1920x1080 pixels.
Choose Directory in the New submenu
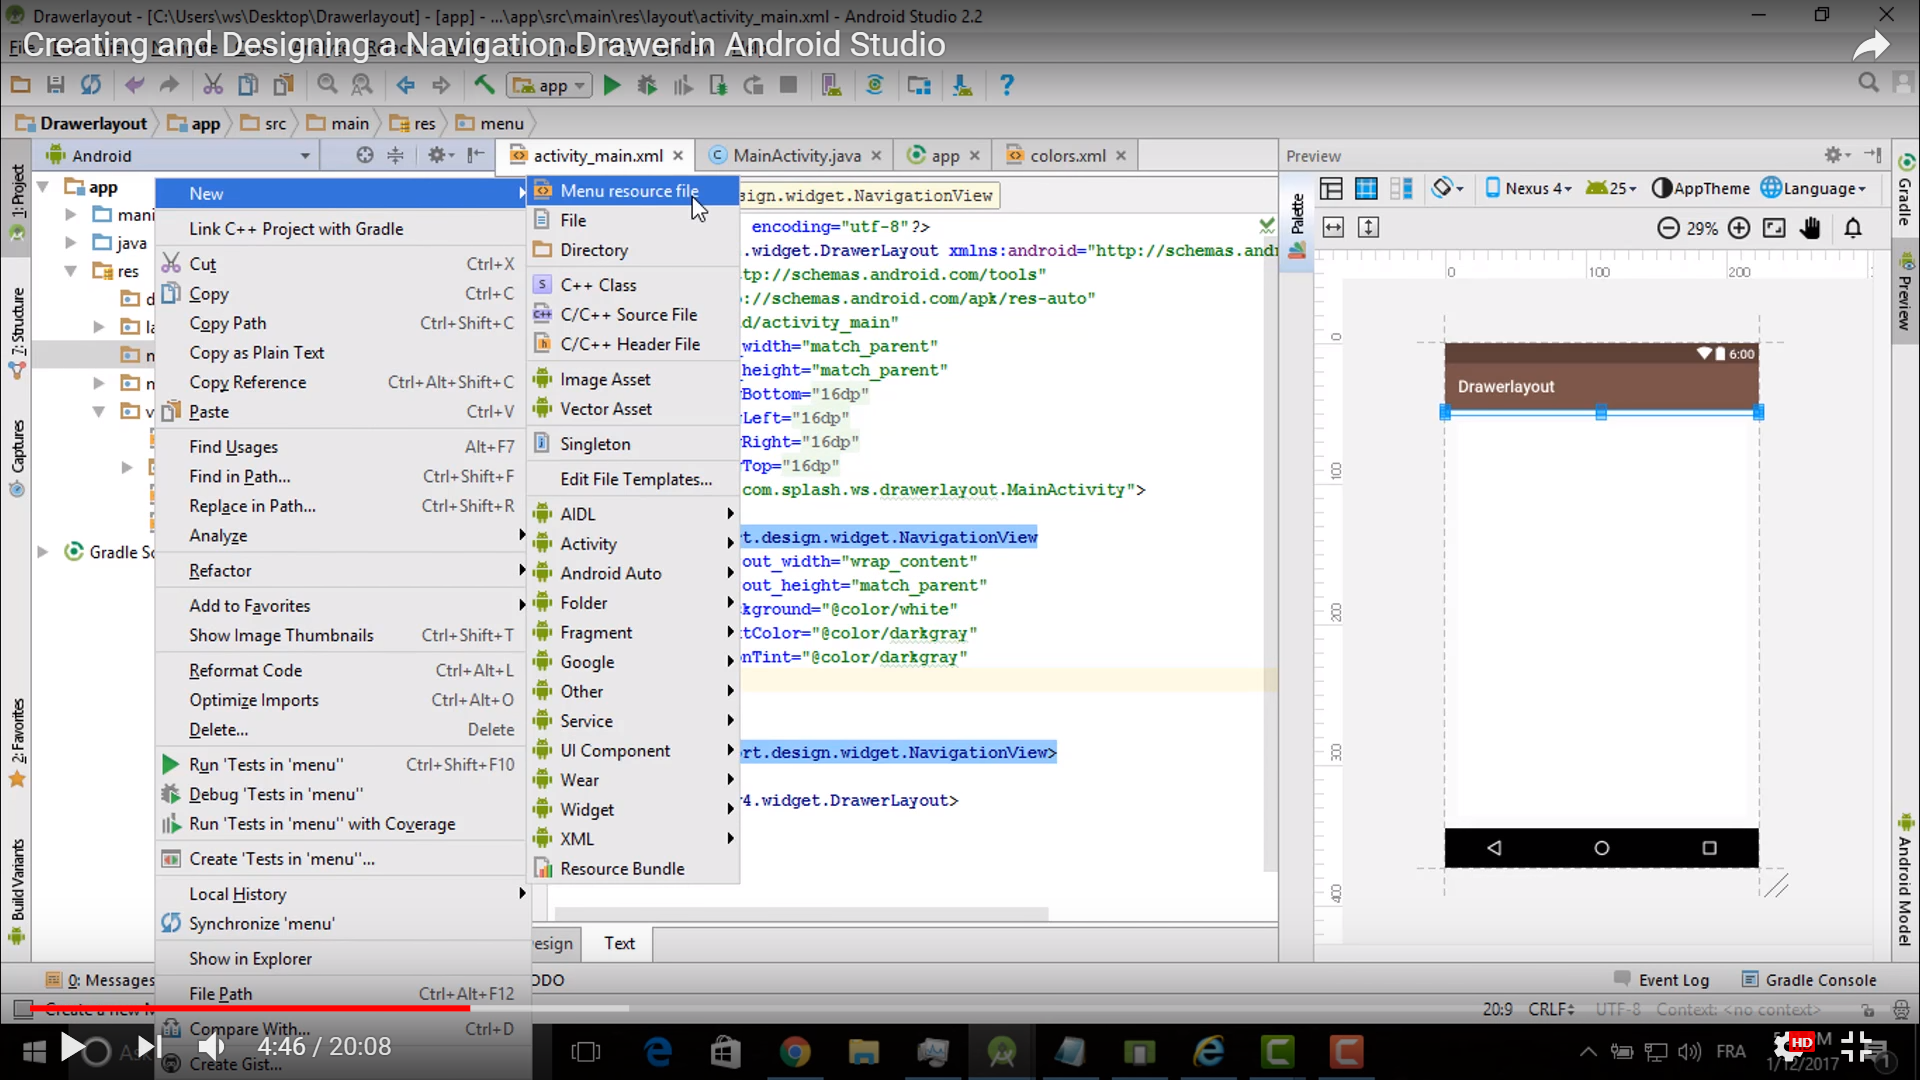point(632,250)
